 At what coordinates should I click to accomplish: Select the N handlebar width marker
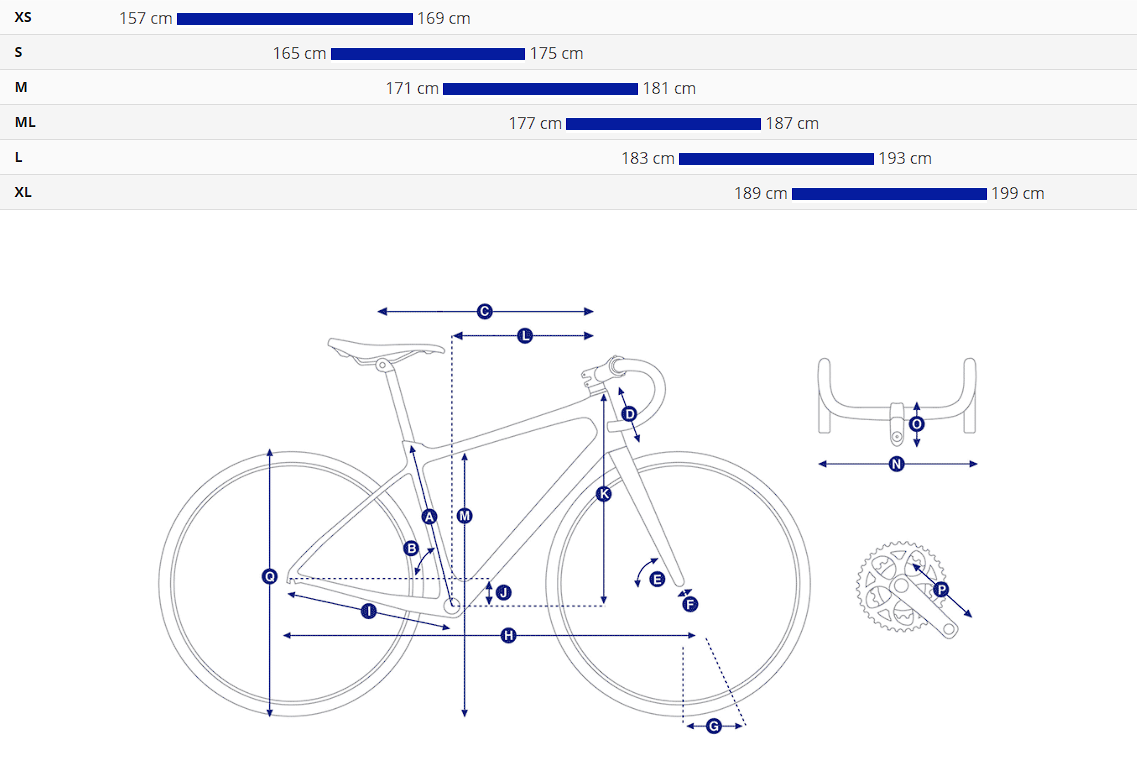(896, 464)
